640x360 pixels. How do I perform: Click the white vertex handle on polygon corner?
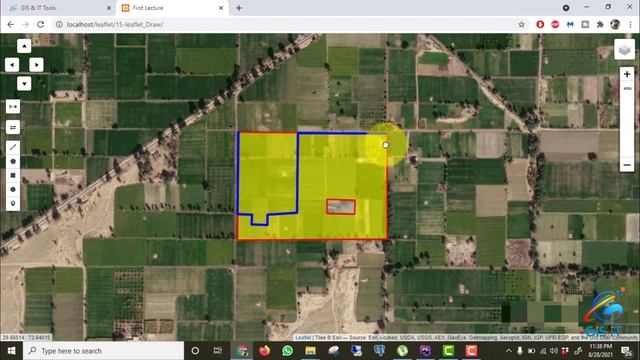pos(386,145)
